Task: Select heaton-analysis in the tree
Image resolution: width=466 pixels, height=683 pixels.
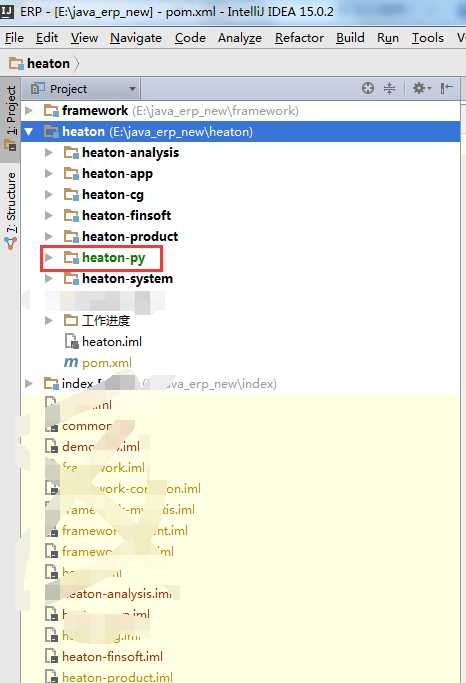Action: coord(130,152)
